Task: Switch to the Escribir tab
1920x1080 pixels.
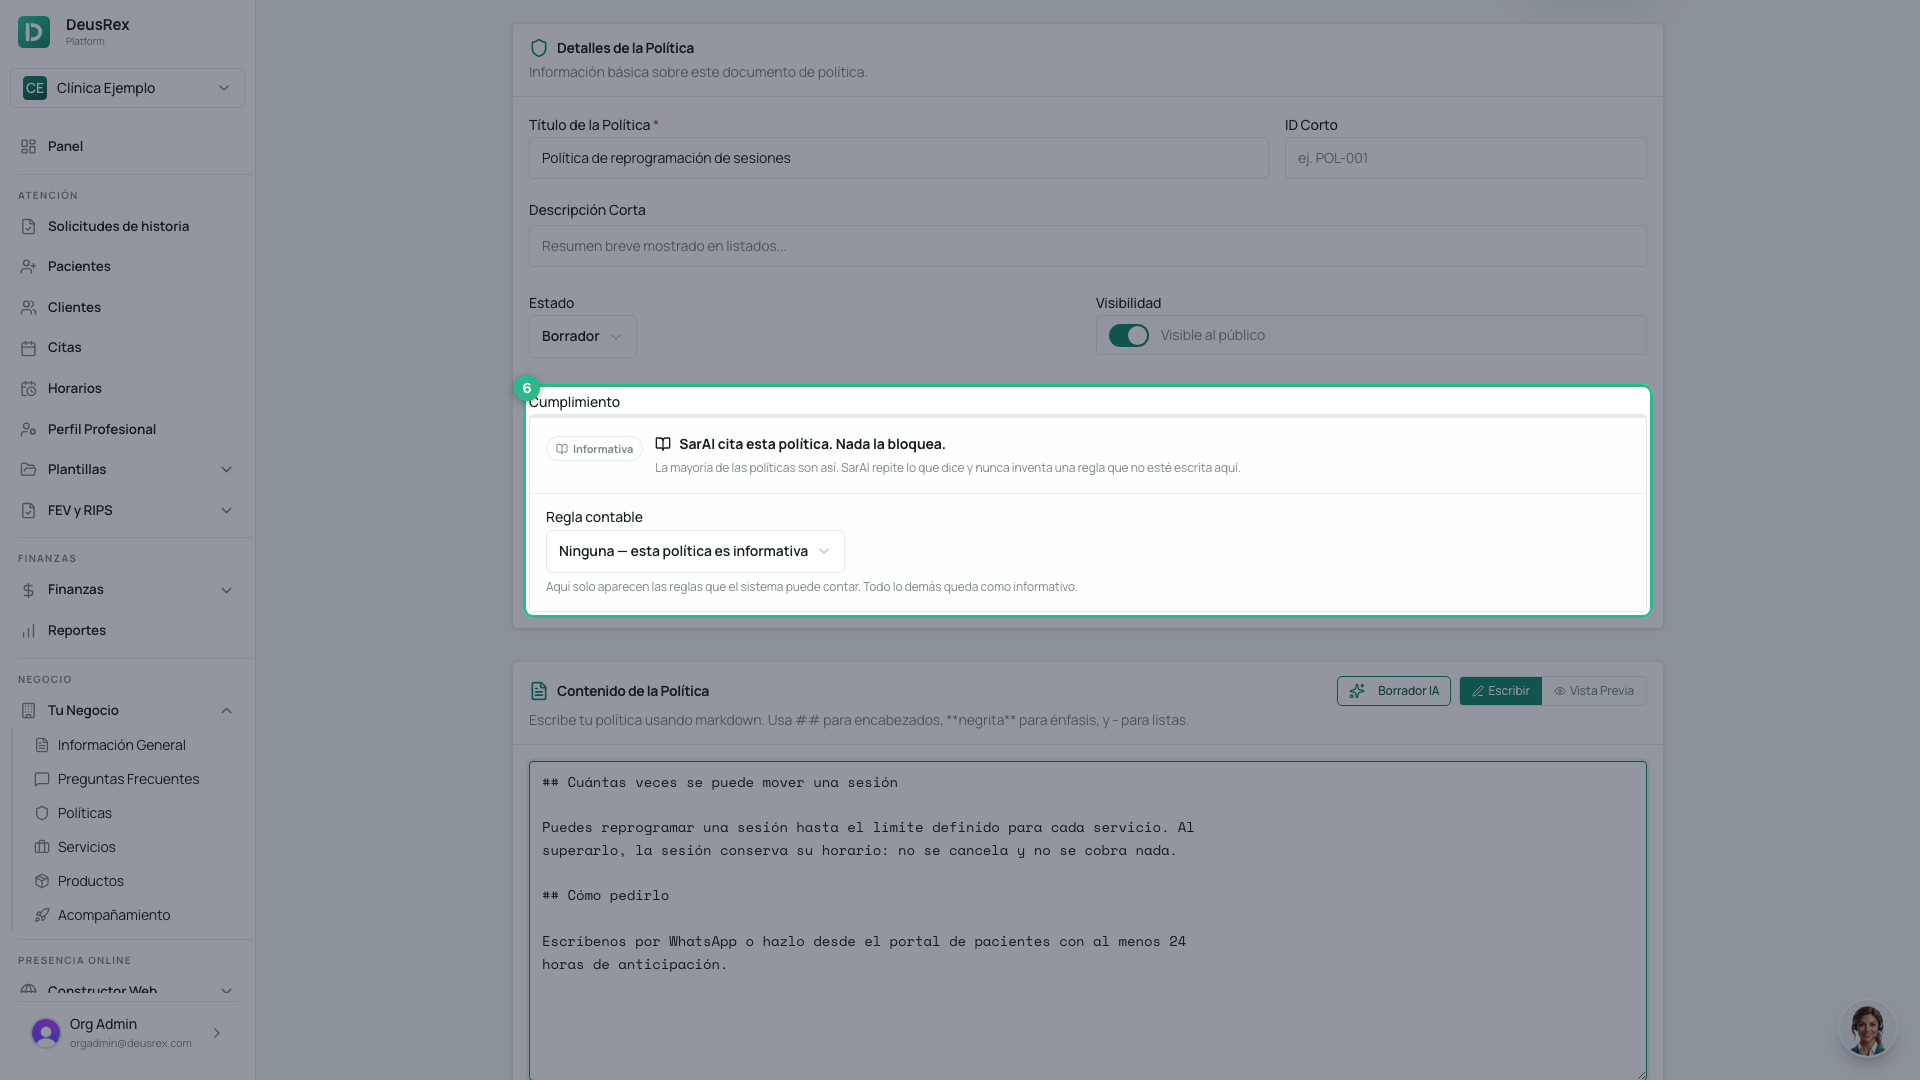Action: click(1500, 691)
